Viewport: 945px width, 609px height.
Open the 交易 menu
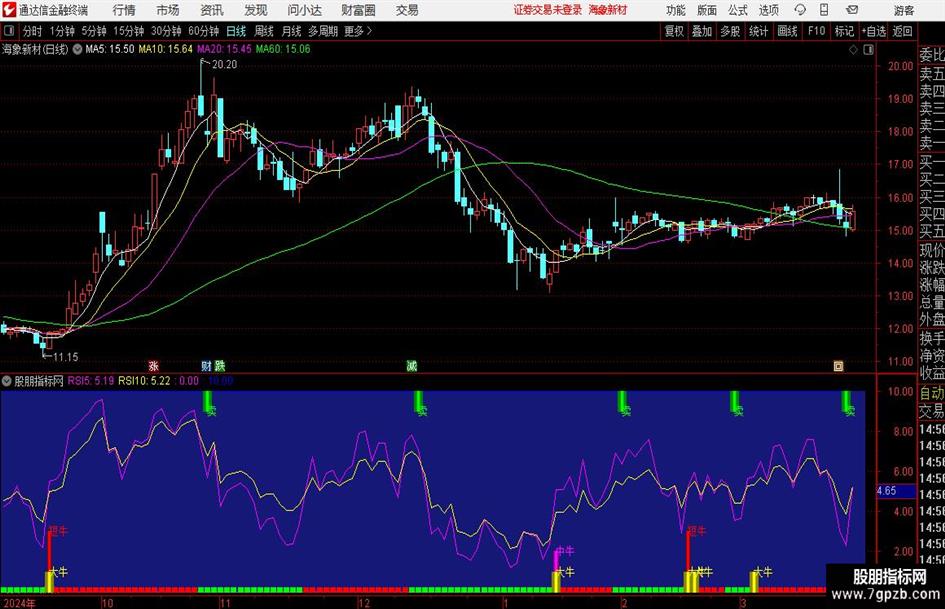click(x=407, y=10)
